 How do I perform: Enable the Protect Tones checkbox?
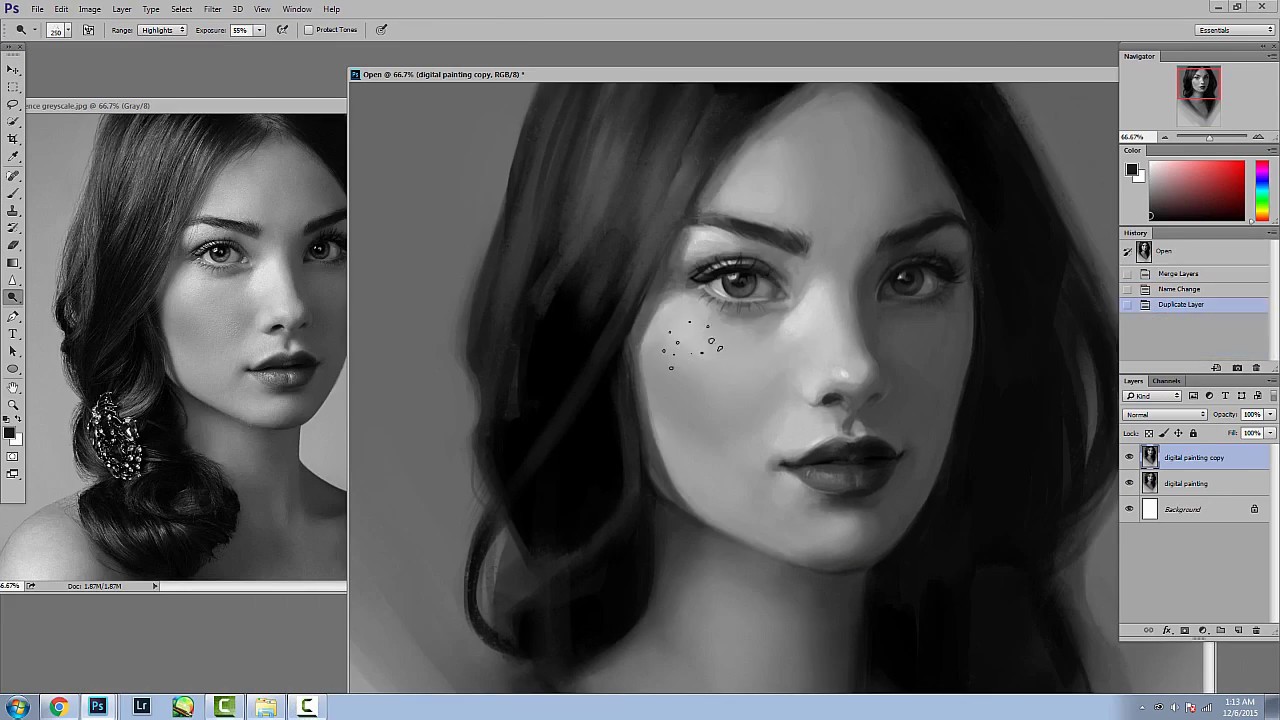point(309,30)
